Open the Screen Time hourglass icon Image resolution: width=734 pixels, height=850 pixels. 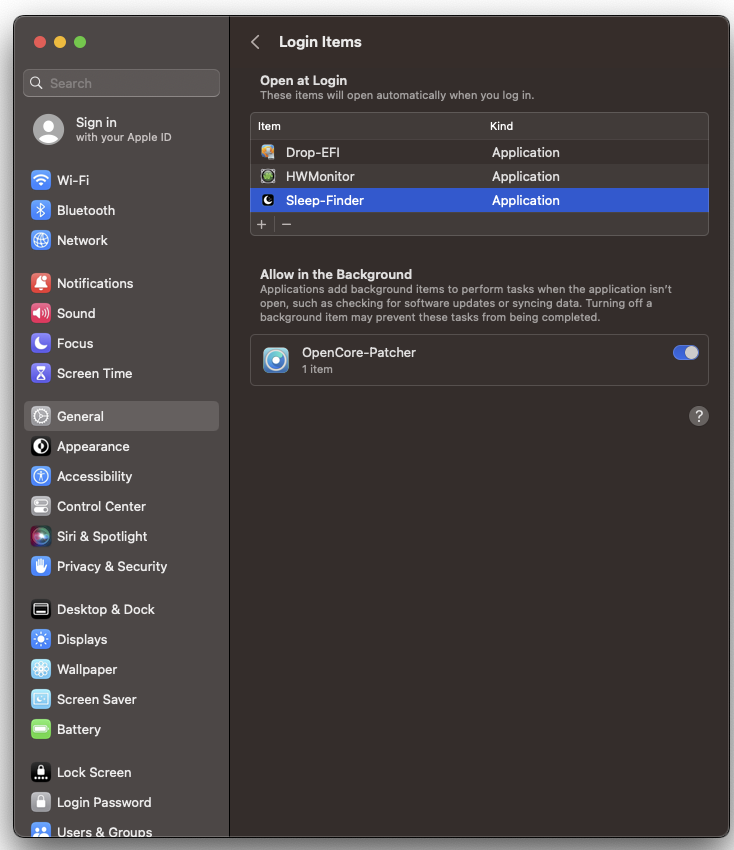[41, 374]
